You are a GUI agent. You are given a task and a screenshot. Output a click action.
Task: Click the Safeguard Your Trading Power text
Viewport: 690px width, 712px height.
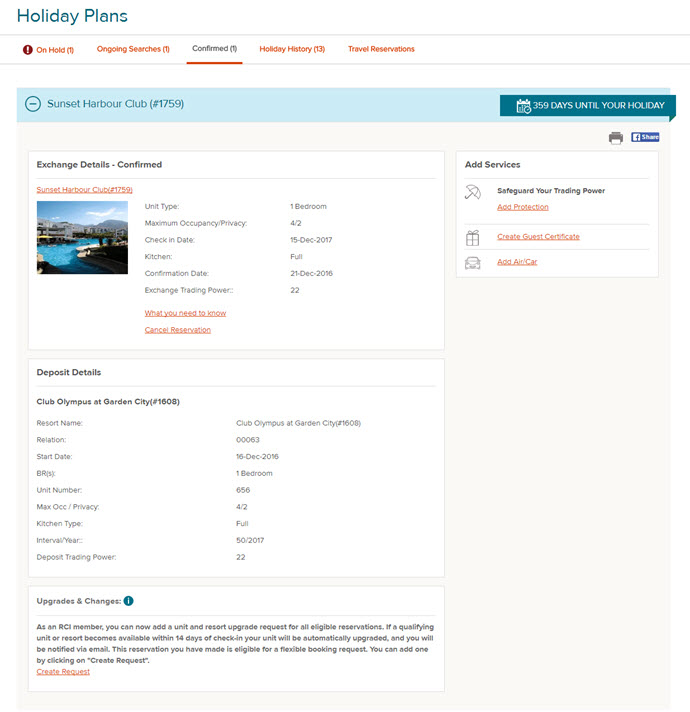pos(551,191)
